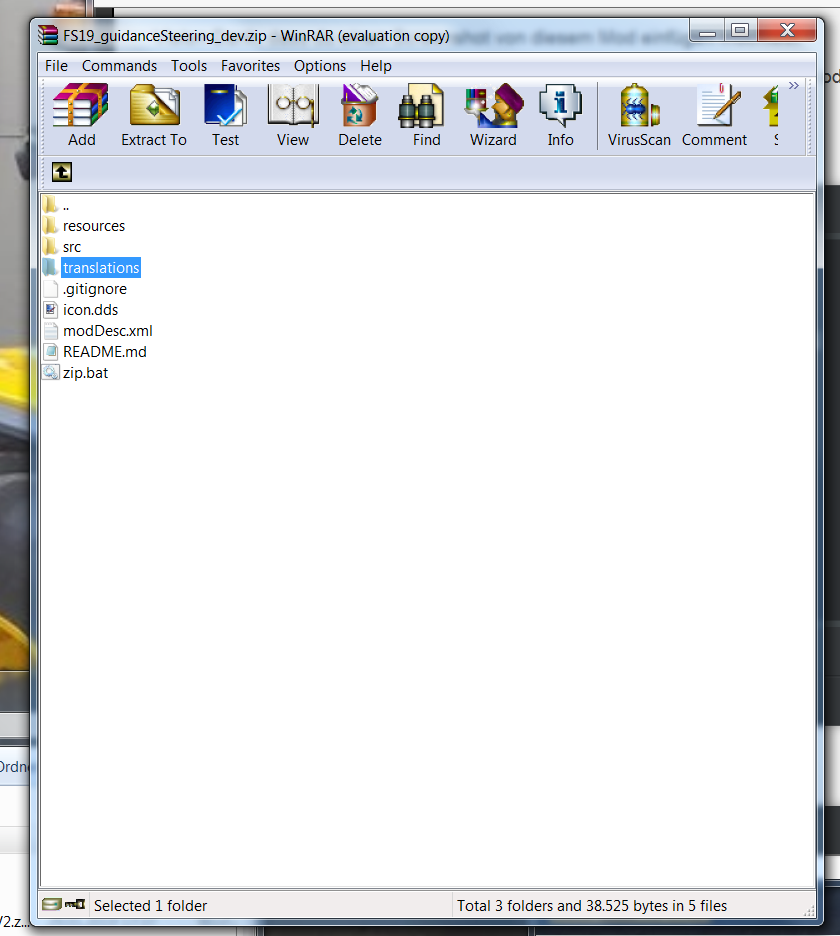Click the Add archive toolbar icon
Viewport: 840px width, 936px height.
click(x=81, y=106)
